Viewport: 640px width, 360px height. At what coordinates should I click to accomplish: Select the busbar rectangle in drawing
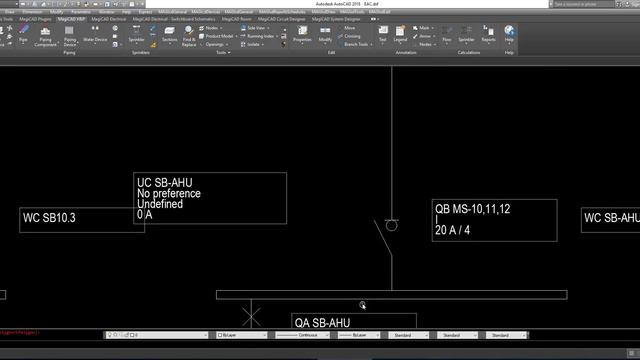[391, 295]
